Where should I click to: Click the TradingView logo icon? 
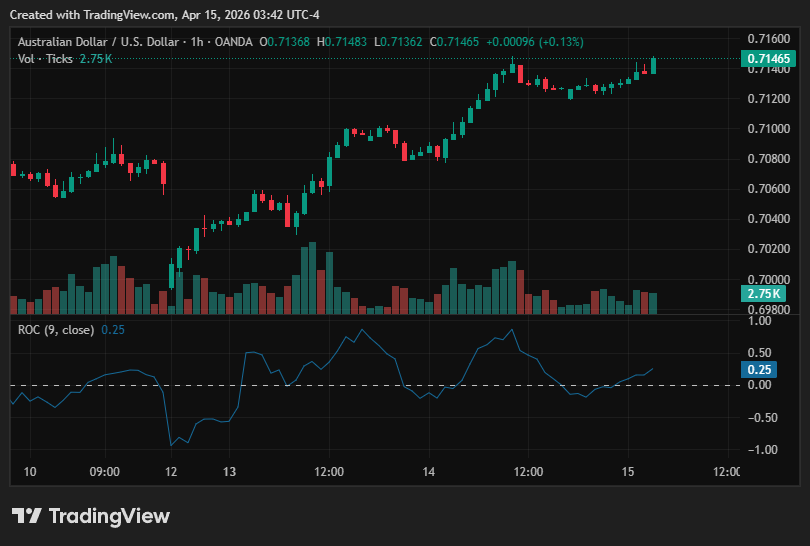pos(26,516)
